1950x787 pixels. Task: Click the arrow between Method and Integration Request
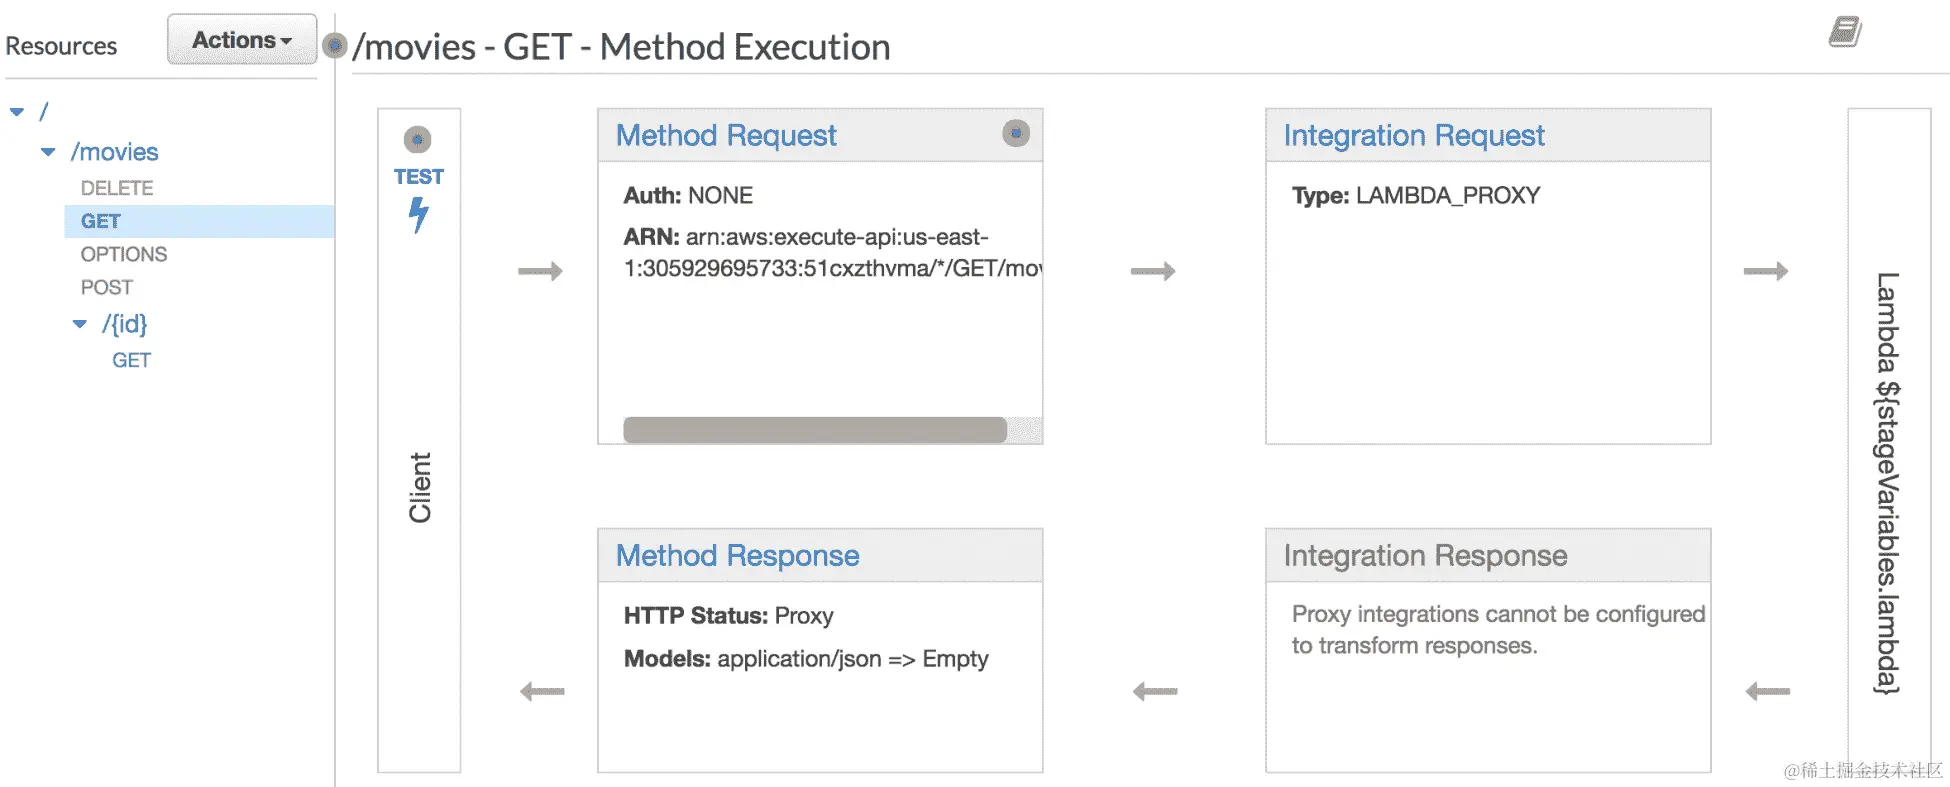click(1153, 271)
